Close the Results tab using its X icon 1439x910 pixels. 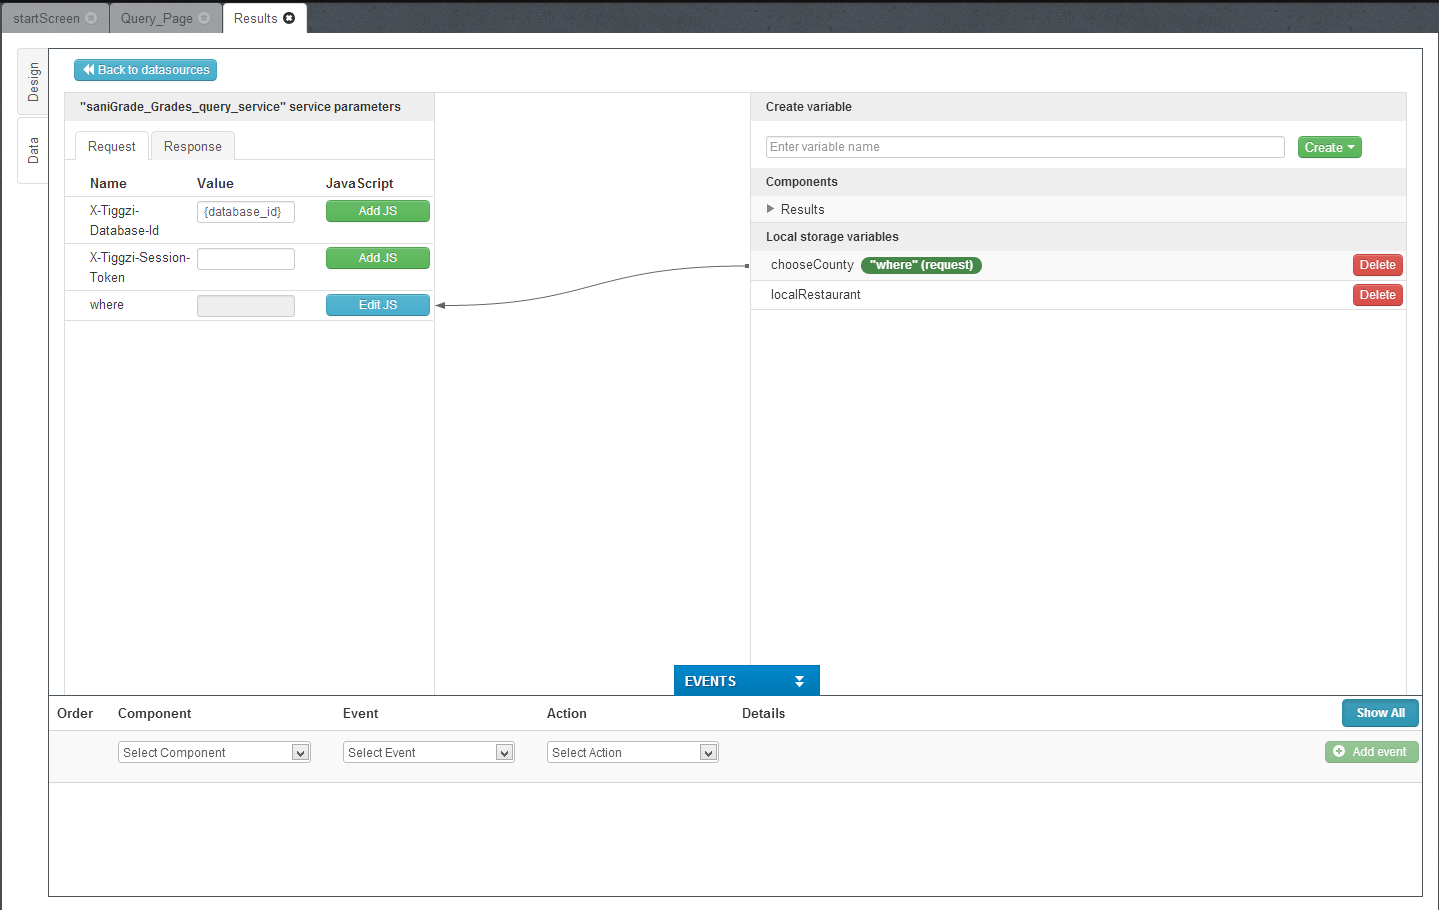[289, 18]
